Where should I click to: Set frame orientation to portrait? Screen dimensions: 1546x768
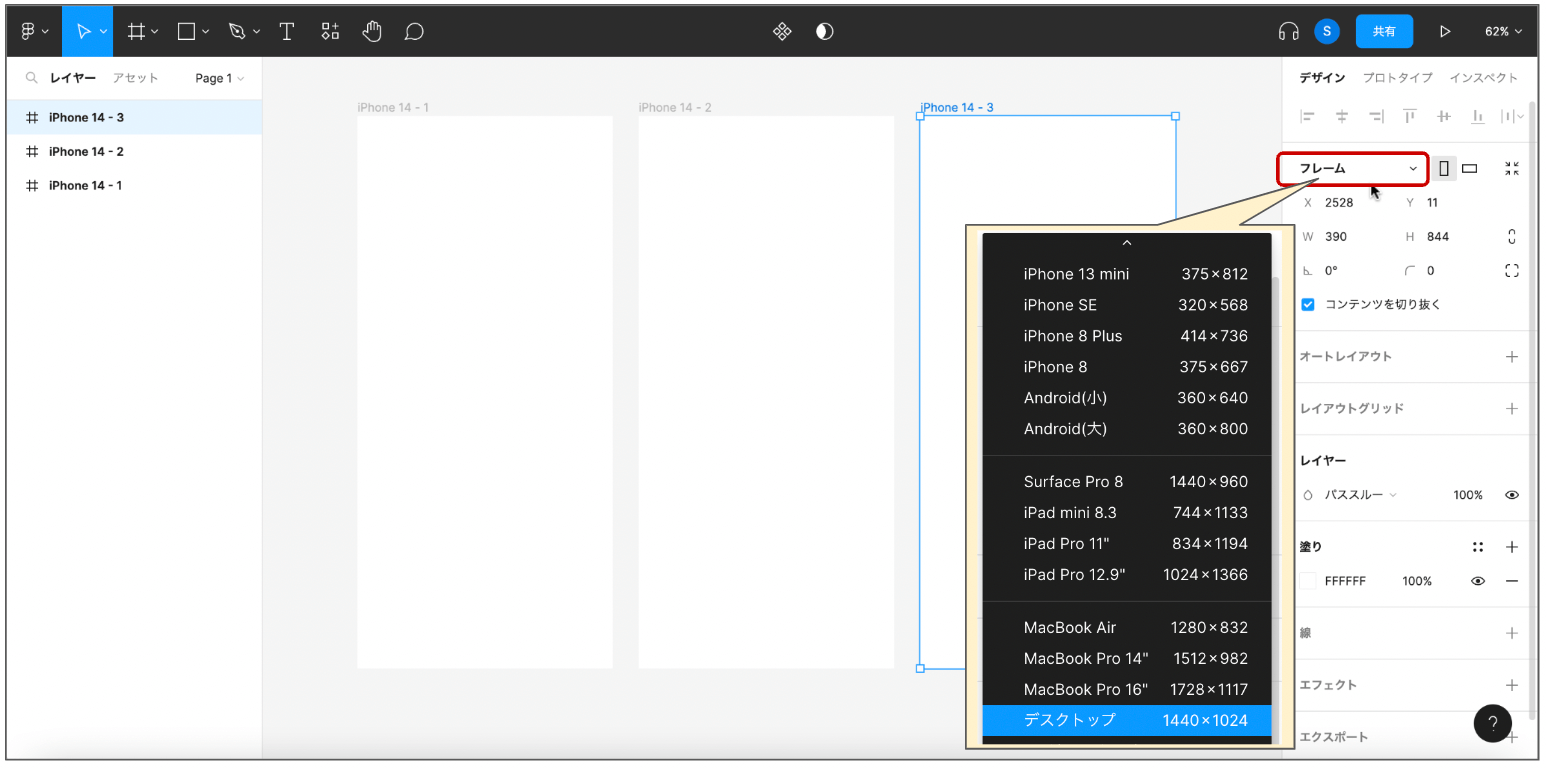(1444, 168)
